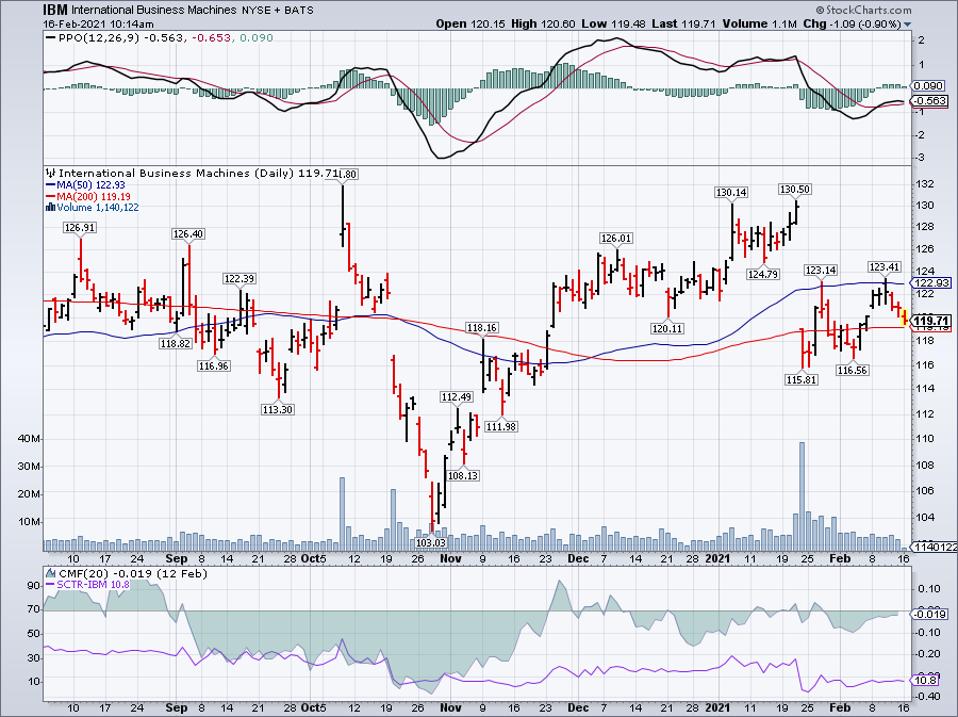
Task: Click the 123.14 price label
Action: [821, 270]
